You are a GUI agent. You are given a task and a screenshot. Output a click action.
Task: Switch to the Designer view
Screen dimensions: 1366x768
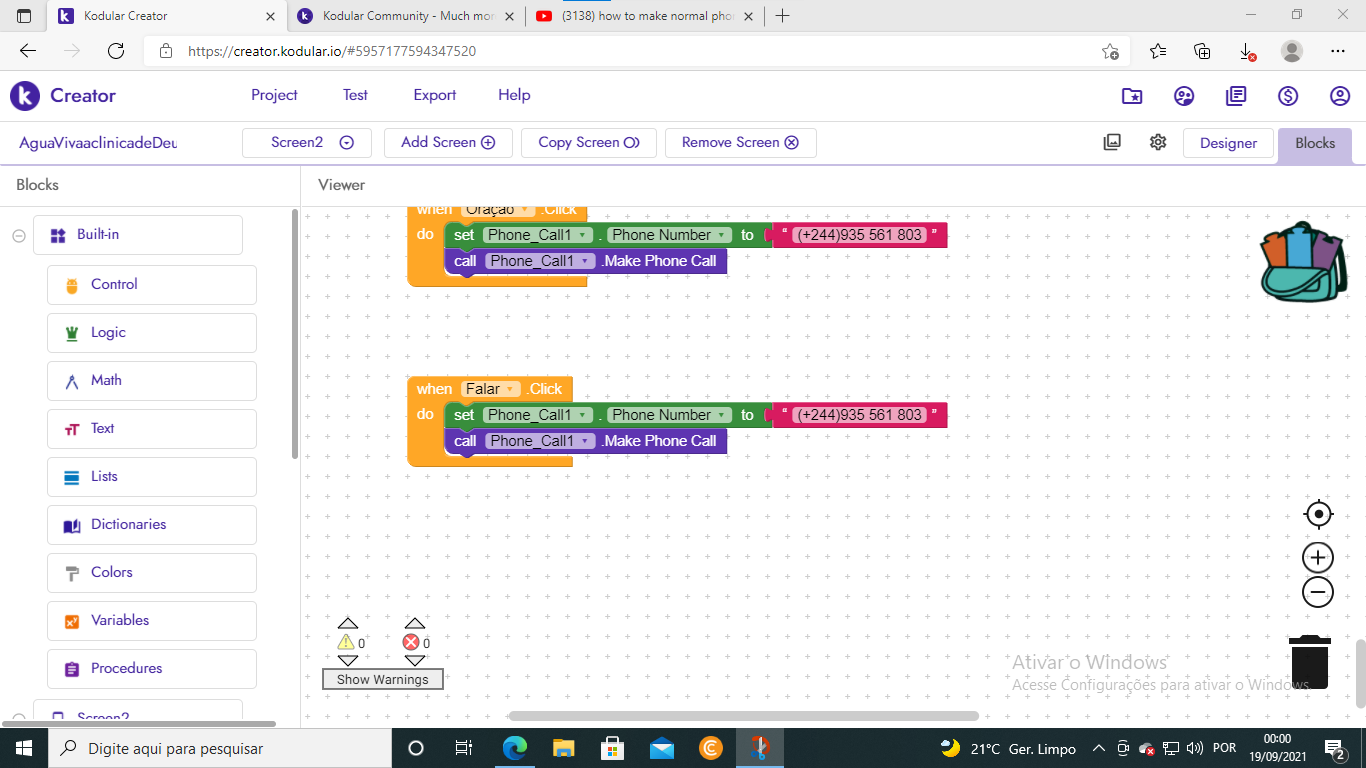[1228, 143]
